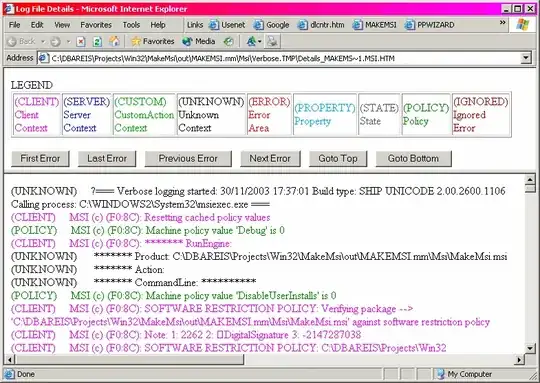Click the log pane scroll-up arrow

(531, 179)
